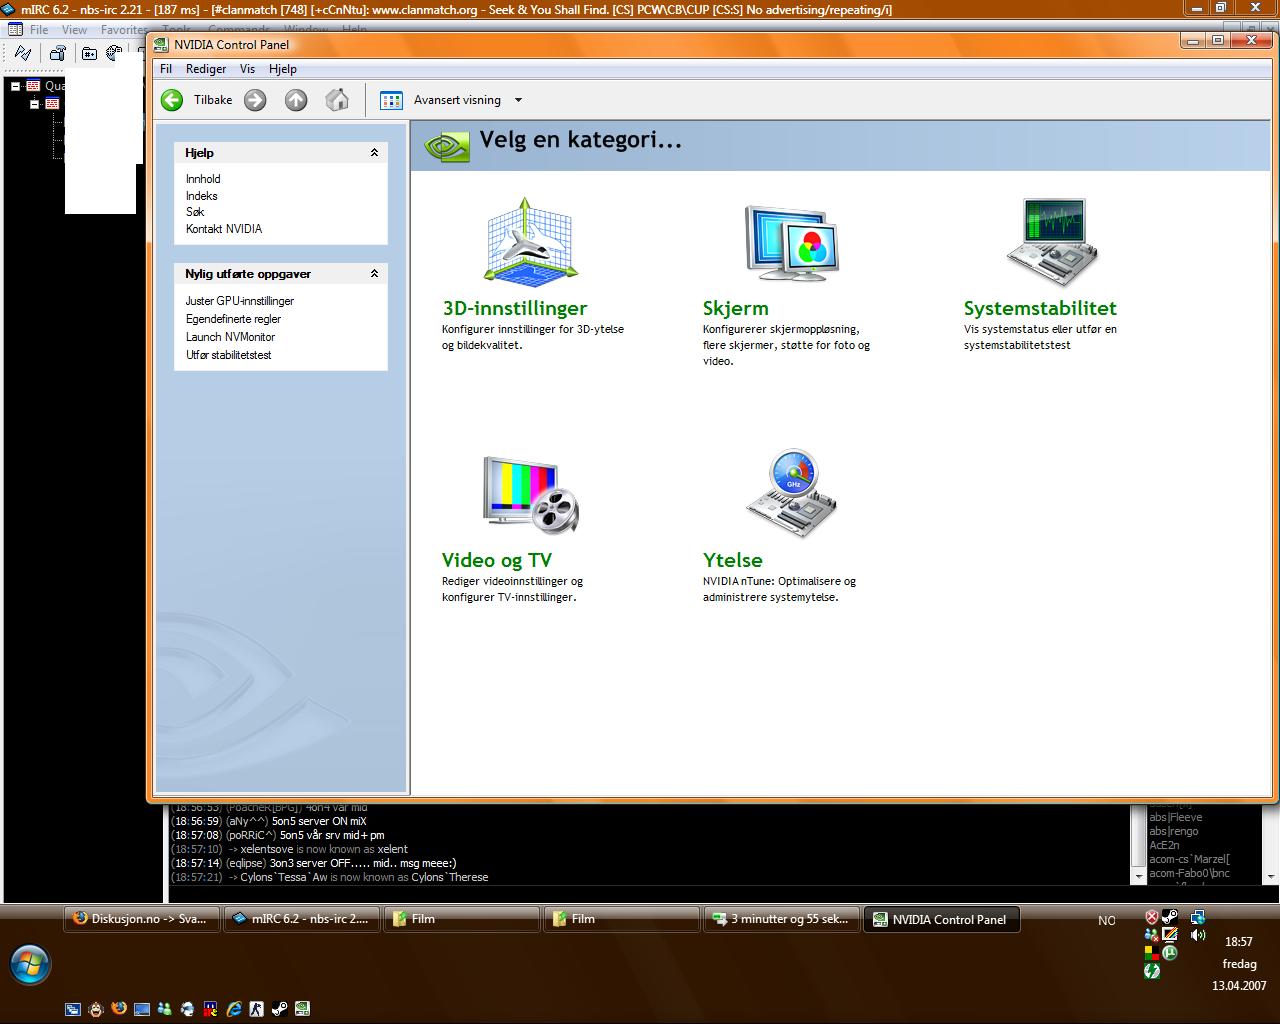The height and width of the screenshot is (1024, 1280).
Task: Click the network icon in system tray
Action: (1197, 917)
